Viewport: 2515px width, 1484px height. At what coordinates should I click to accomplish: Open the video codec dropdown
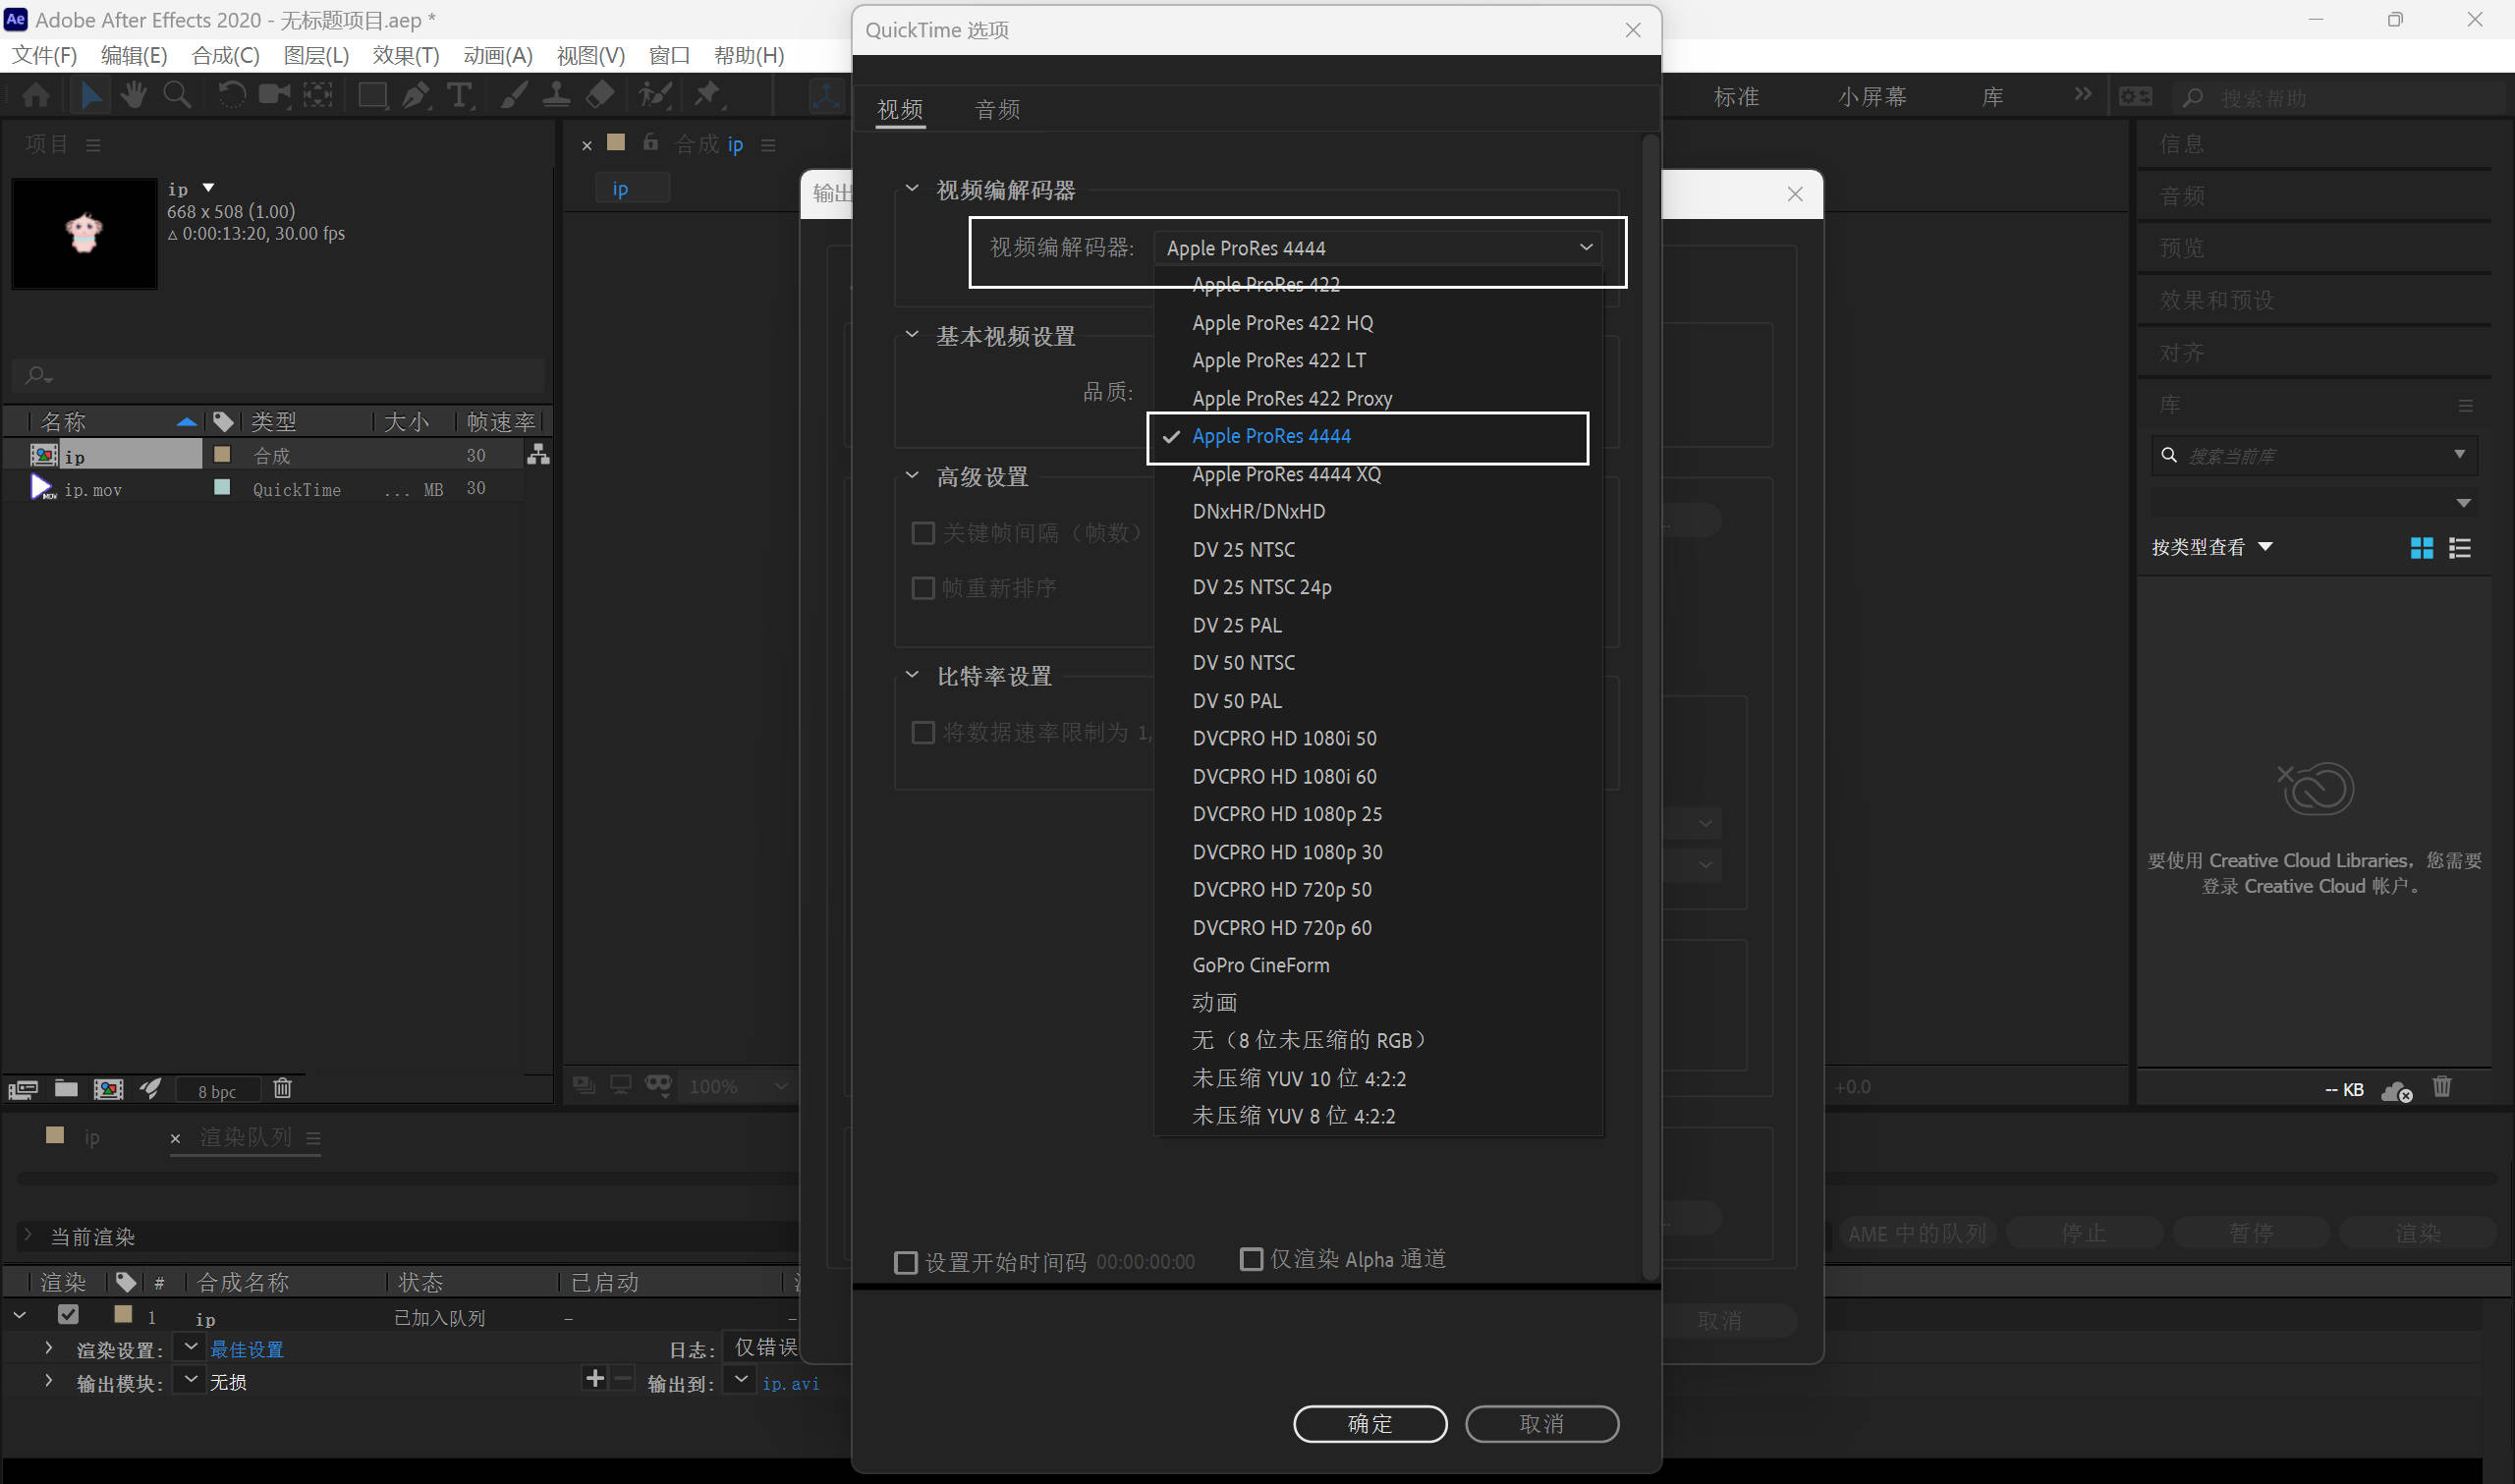pyautogui.click(x=1377, y=248)
